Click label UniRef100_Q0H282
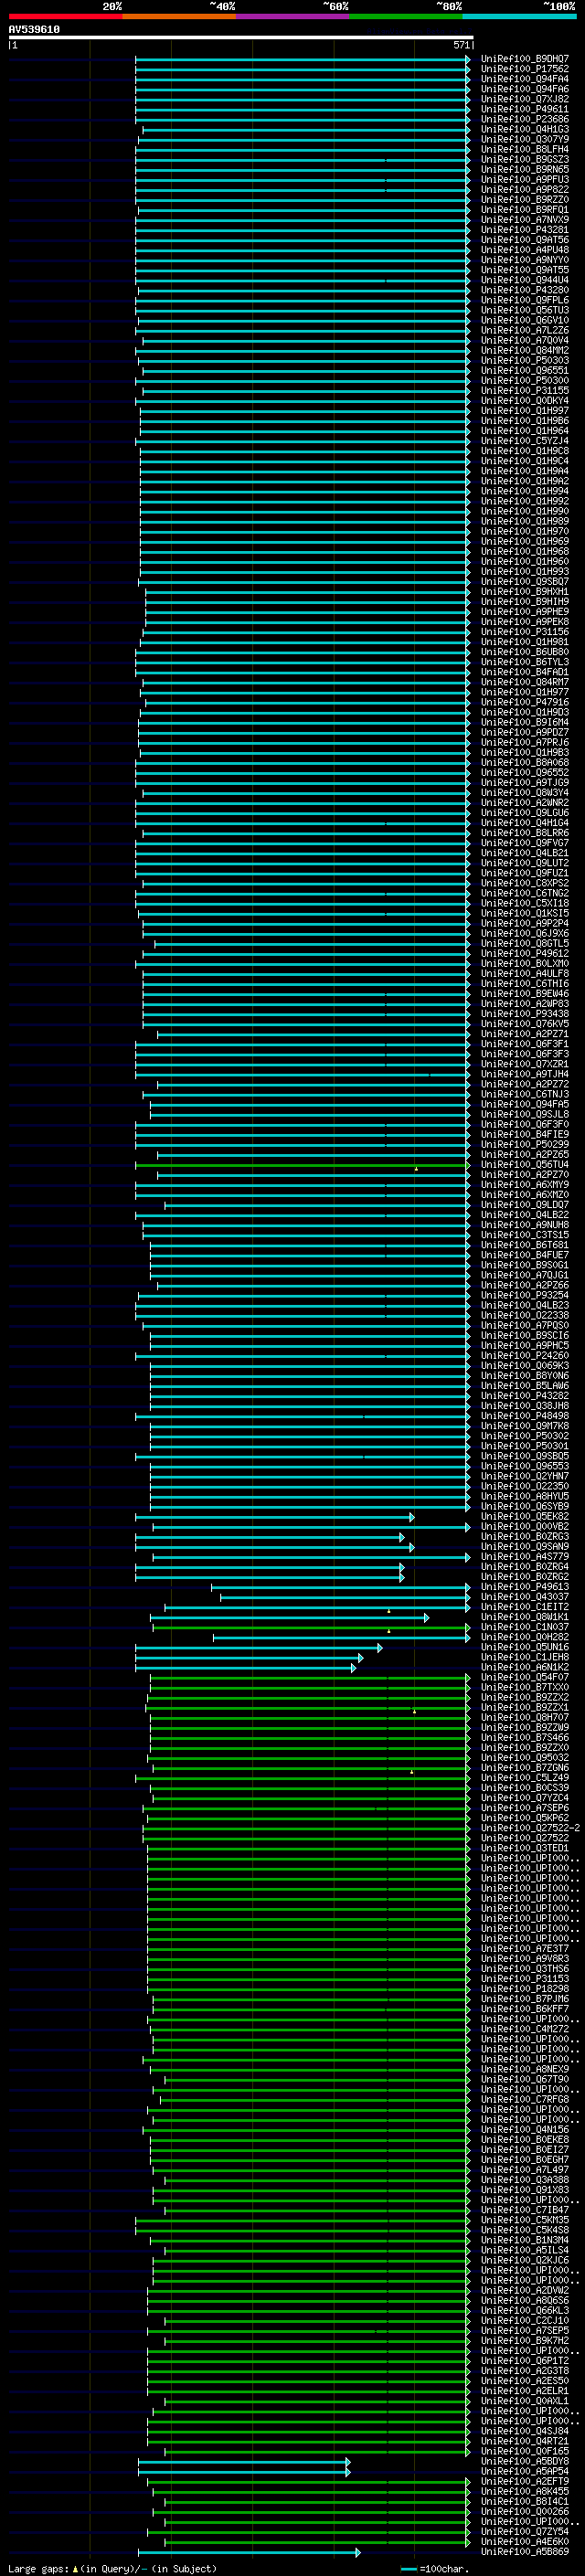The image size is (585, 2576). 525,1637
